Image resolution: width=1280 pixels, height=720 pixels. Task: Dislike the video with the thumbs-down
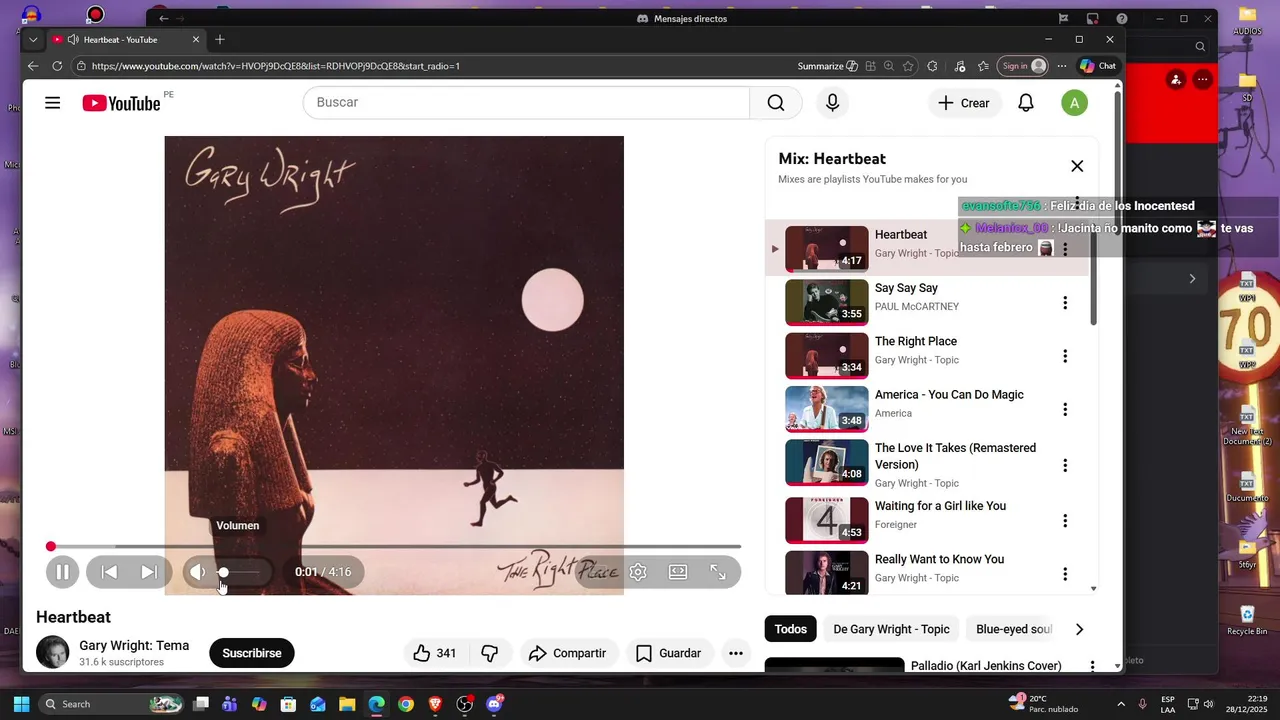point(490,653)
